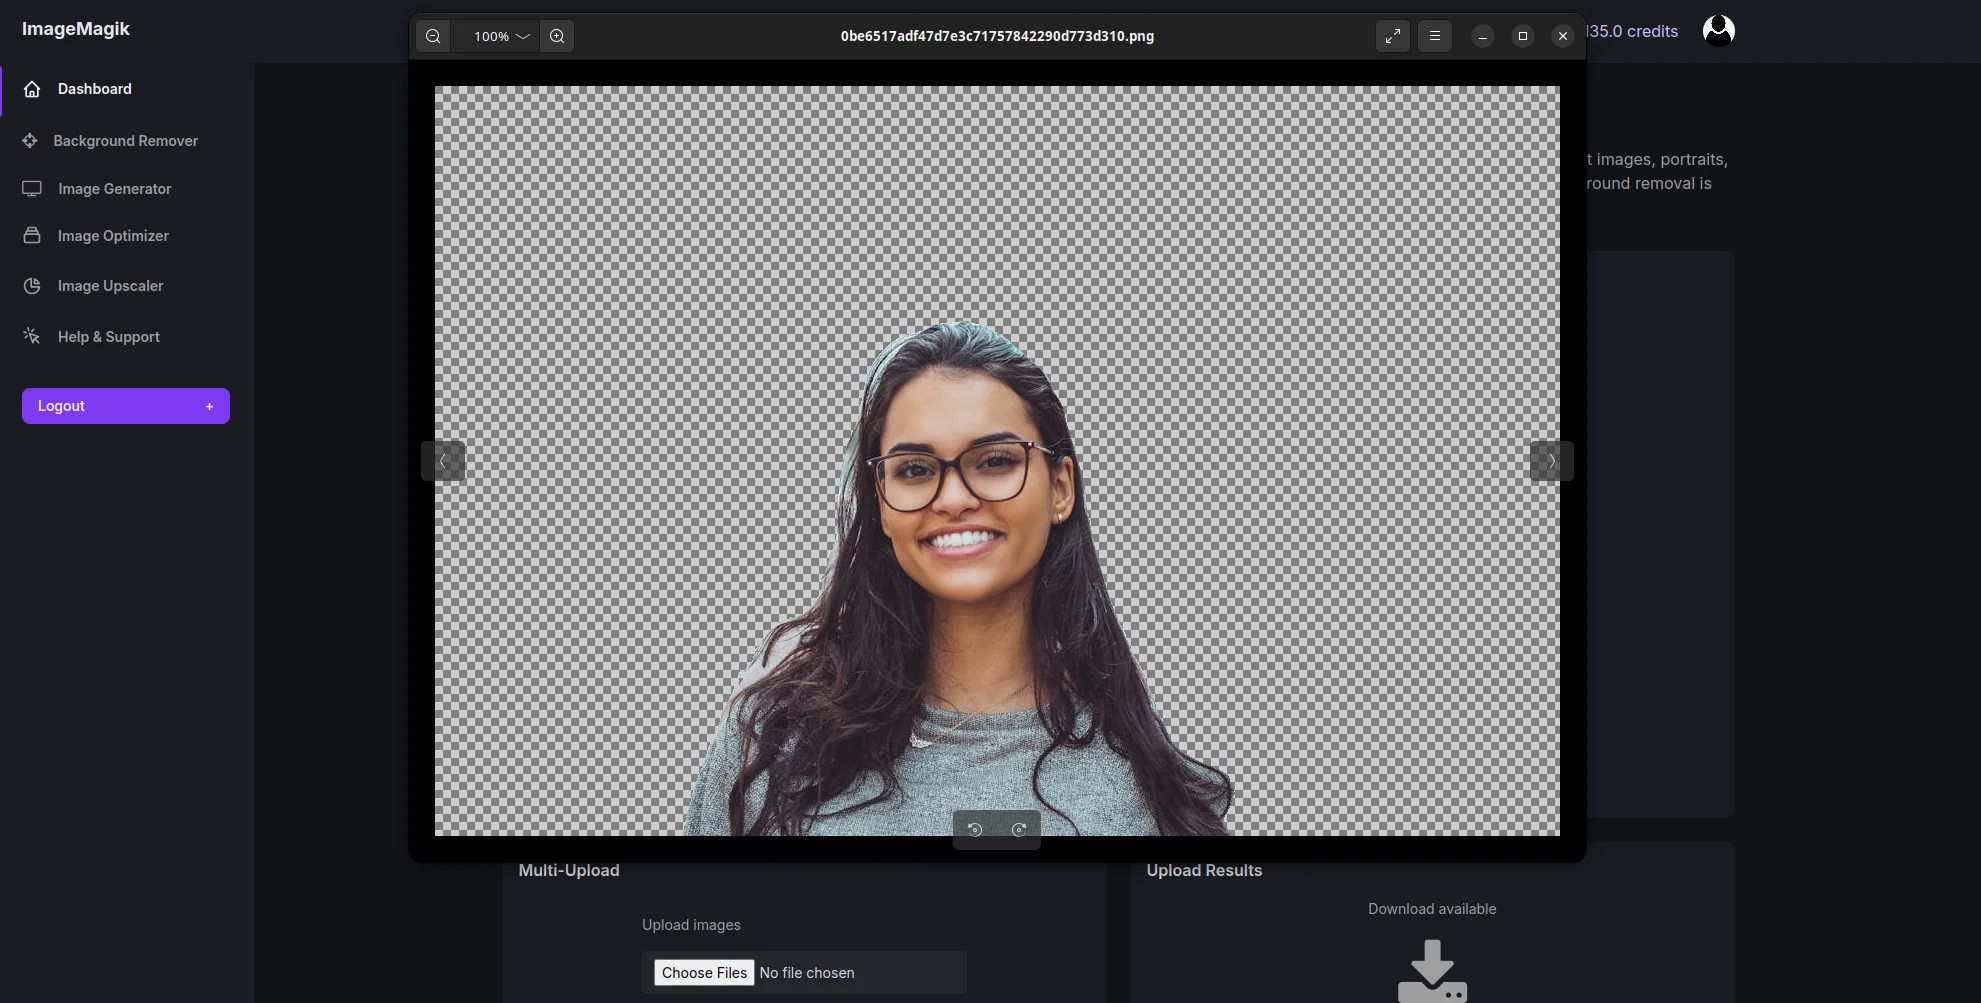Open the user profile avatar menu
The height and width of the screenshot is (1003, 1981).
[x=1718, y=29]
